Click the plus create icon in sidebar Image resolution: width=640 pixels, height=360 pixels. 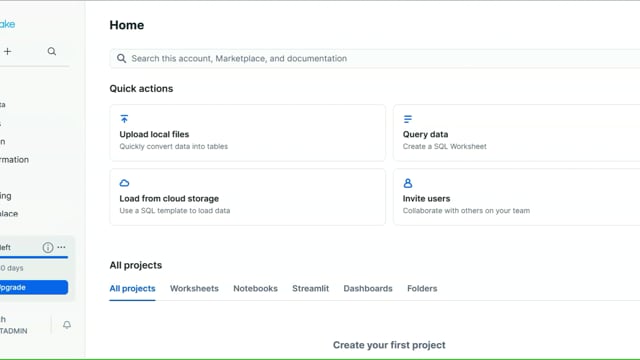coord(7,51)
